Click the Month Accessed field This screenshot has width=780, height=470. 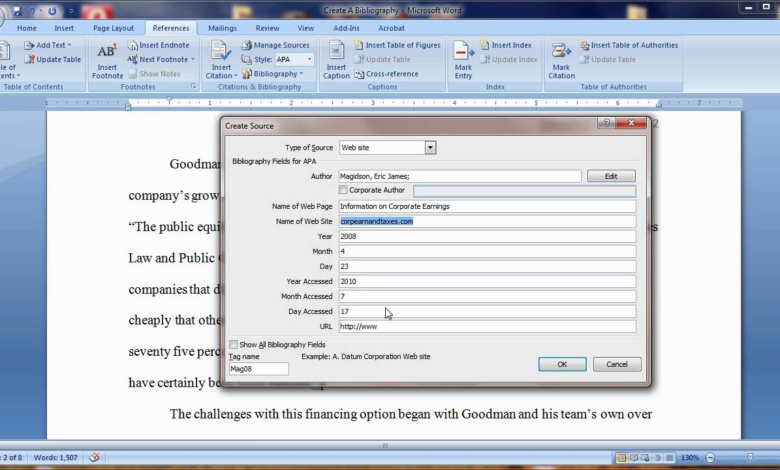(x=488, y=296)
